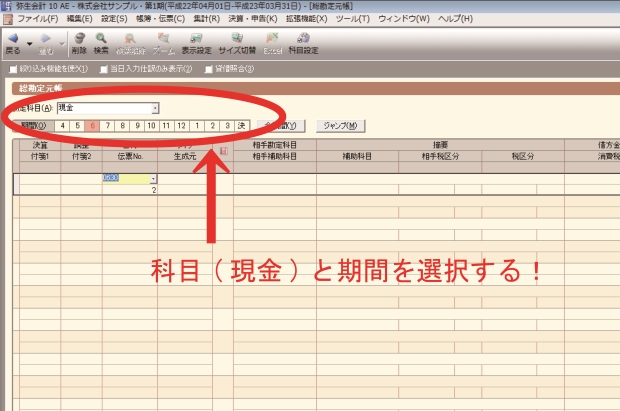Open the dropdown arrow beside 戻る

(x=30, y=44)
